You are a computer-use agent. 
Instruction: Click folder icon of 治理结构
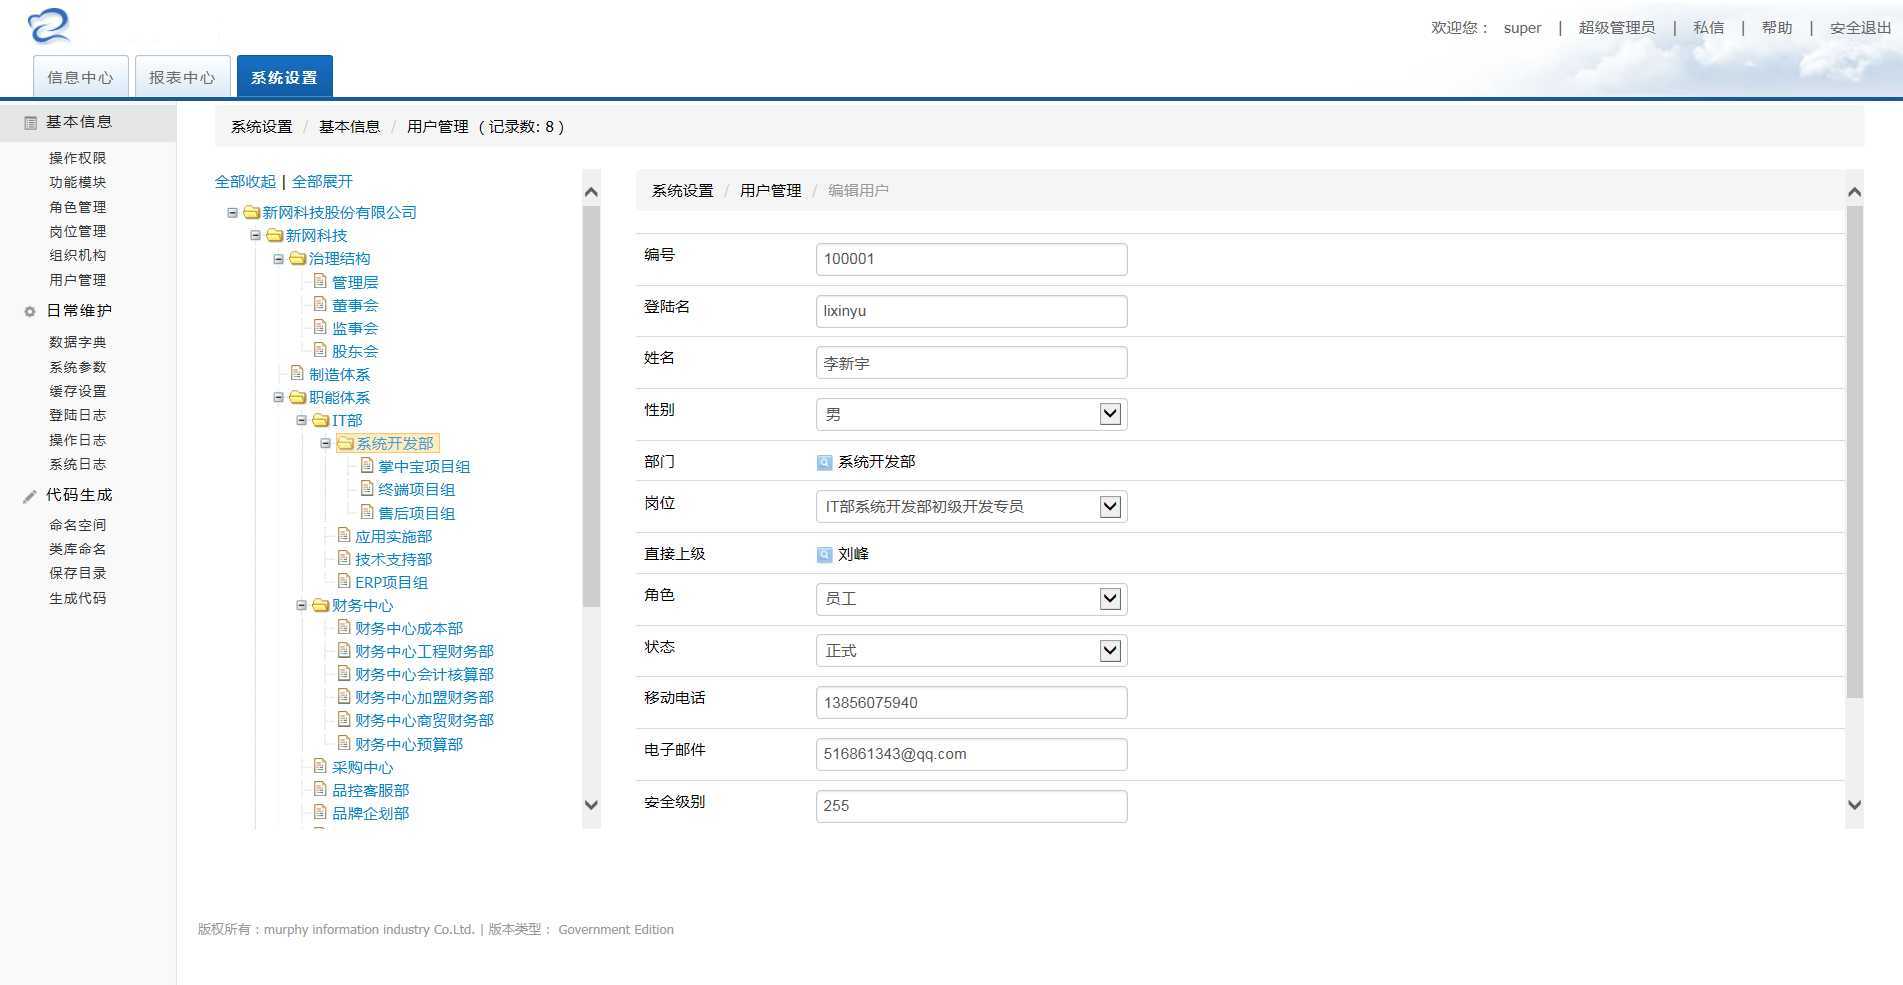click(x=298, y=258)
